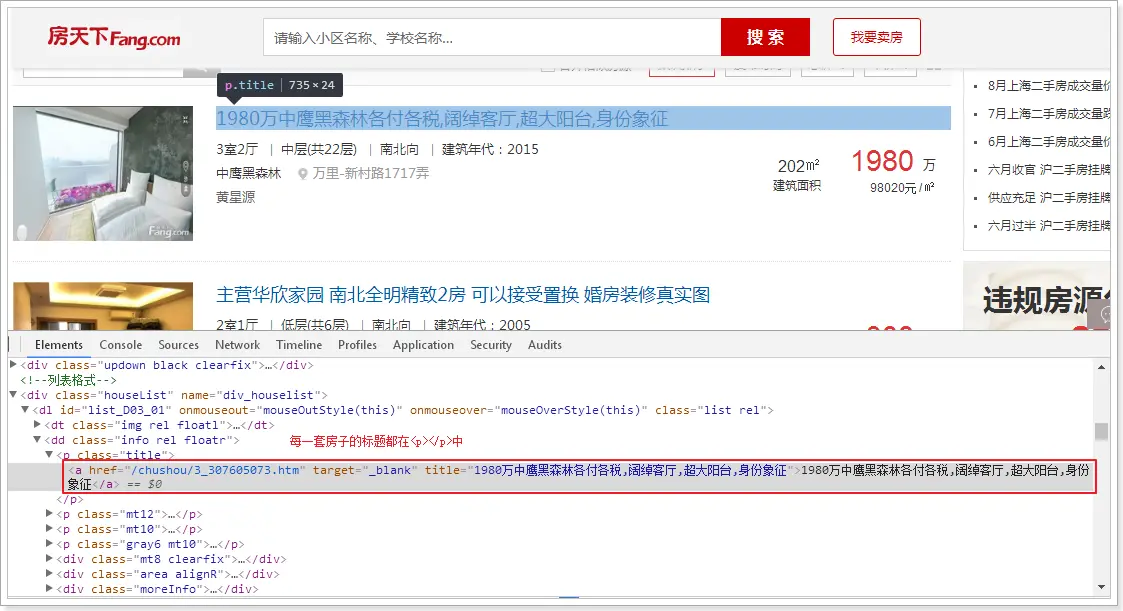1123x611 pixels.
Task: Click the red 搜索 search button
Action: 767,36
